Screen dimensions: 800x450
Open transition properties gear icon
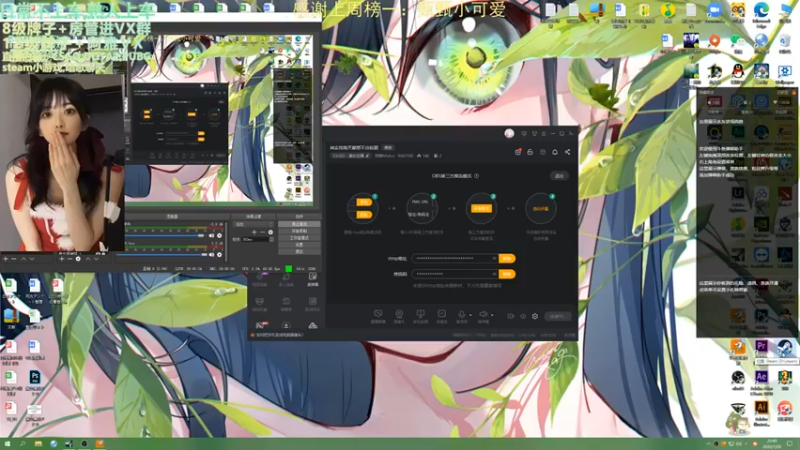click(x=270, y=232)
